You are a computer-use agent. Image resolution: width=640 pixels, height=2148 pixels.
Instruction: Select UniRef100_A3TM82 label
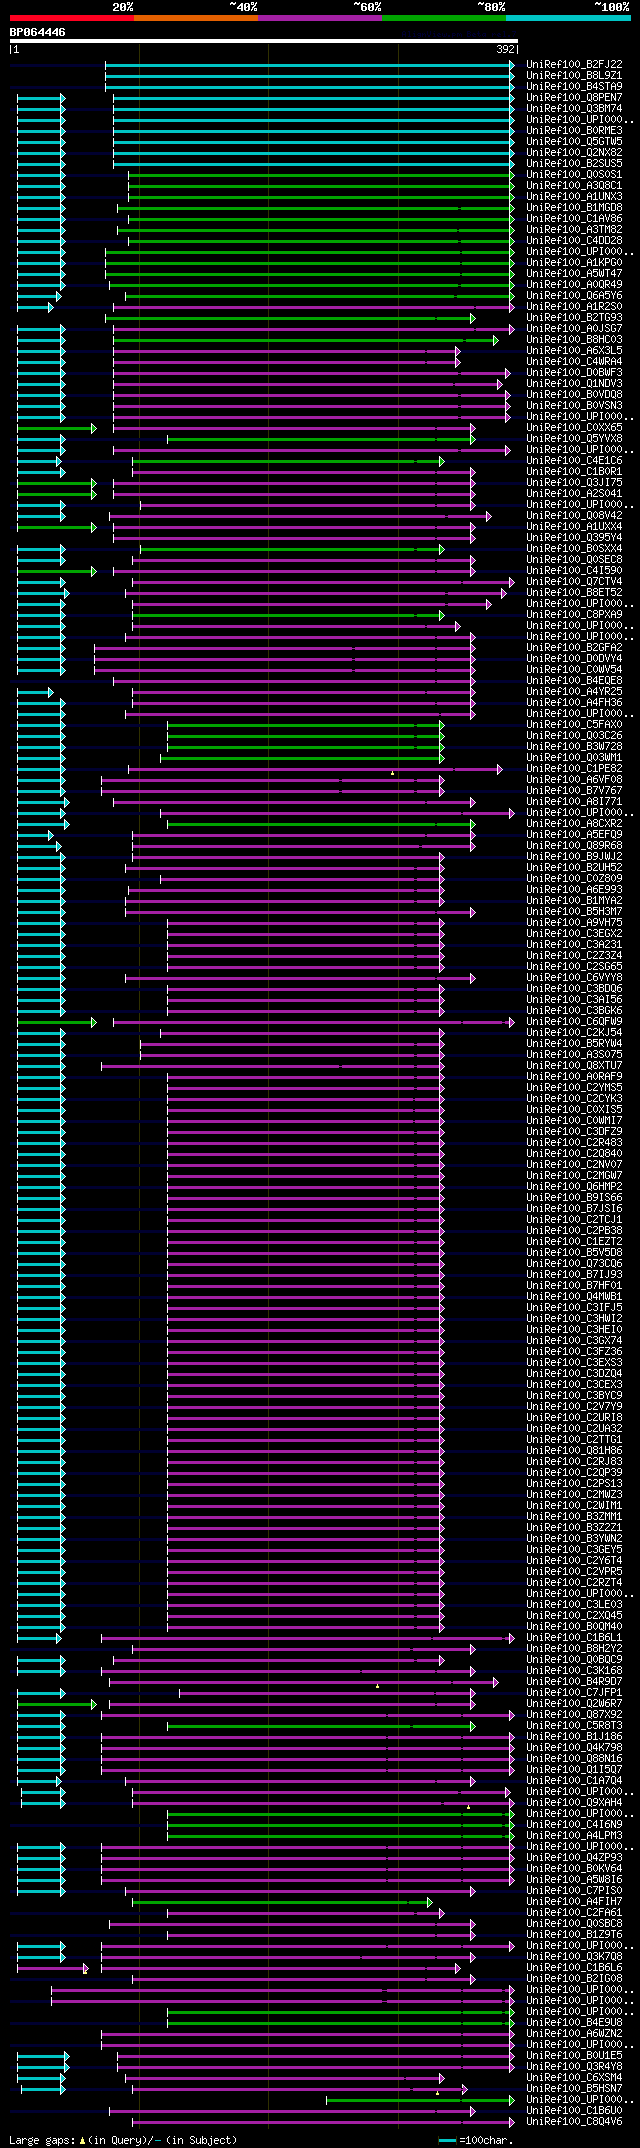click(x=574, y=229)
